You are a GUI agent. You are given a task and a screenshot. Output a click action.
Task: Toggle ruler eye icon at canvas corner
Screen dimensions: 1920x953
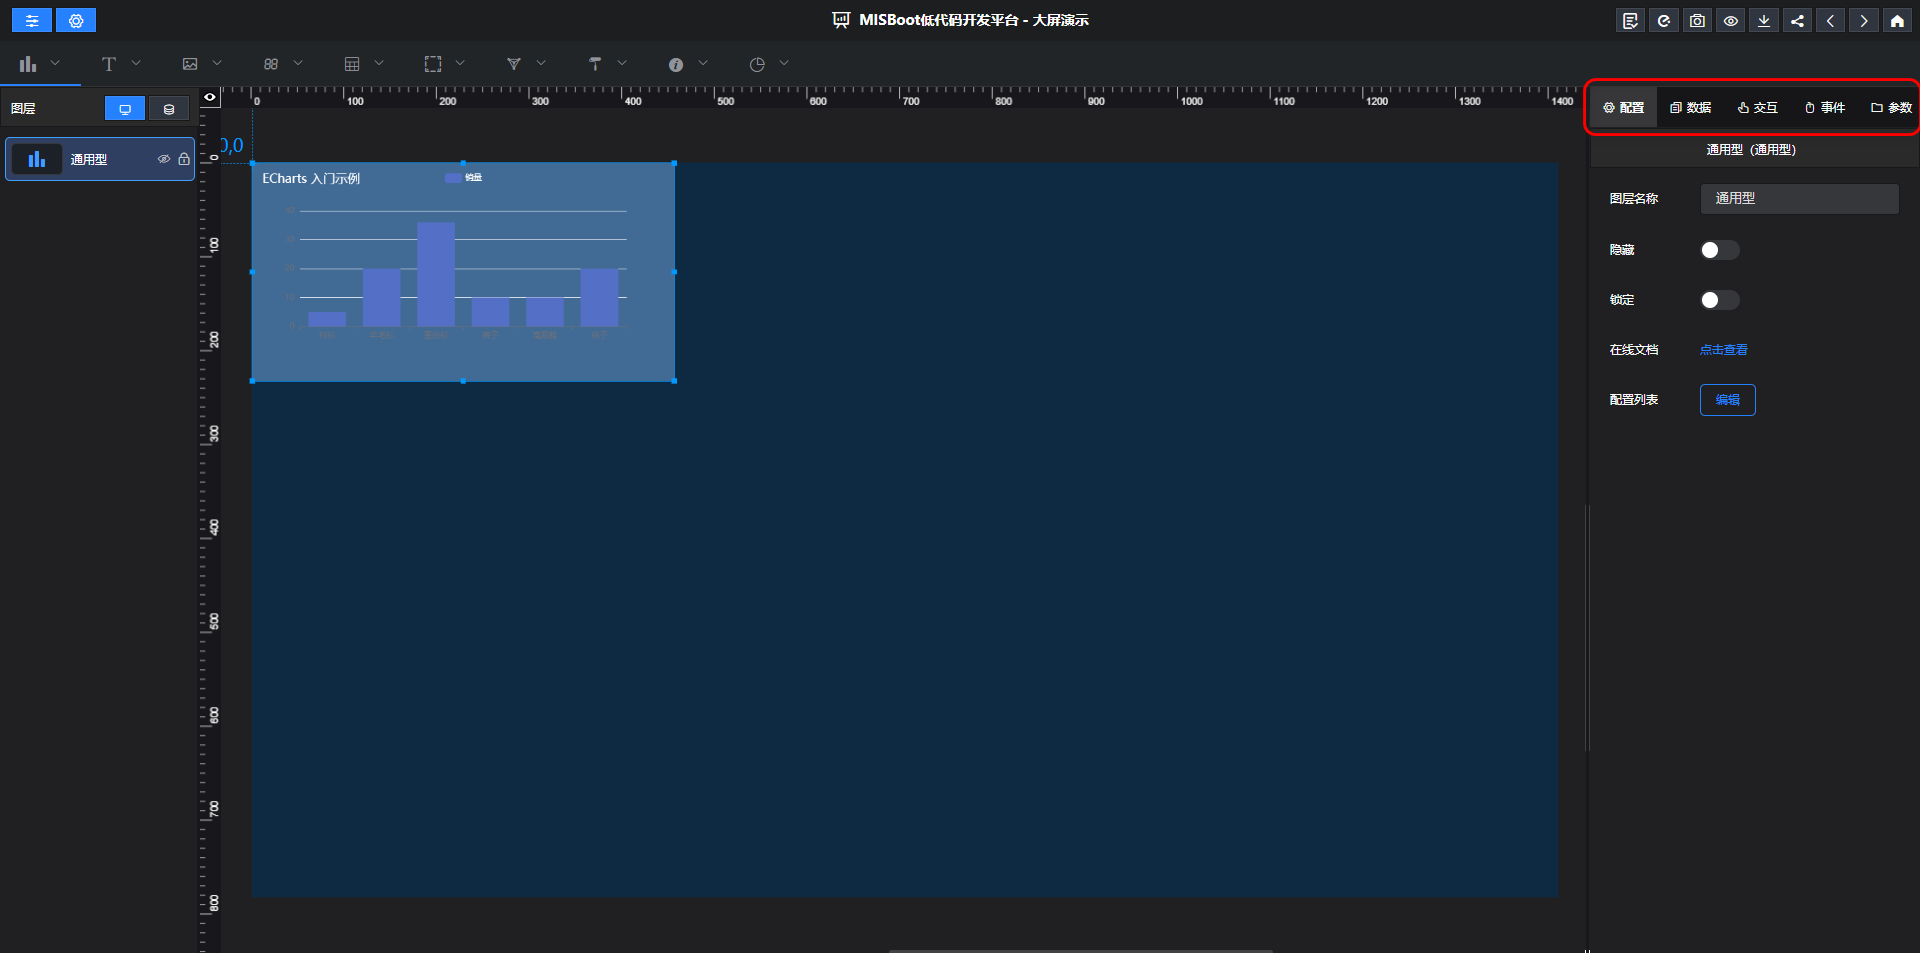tap(210, 97)
